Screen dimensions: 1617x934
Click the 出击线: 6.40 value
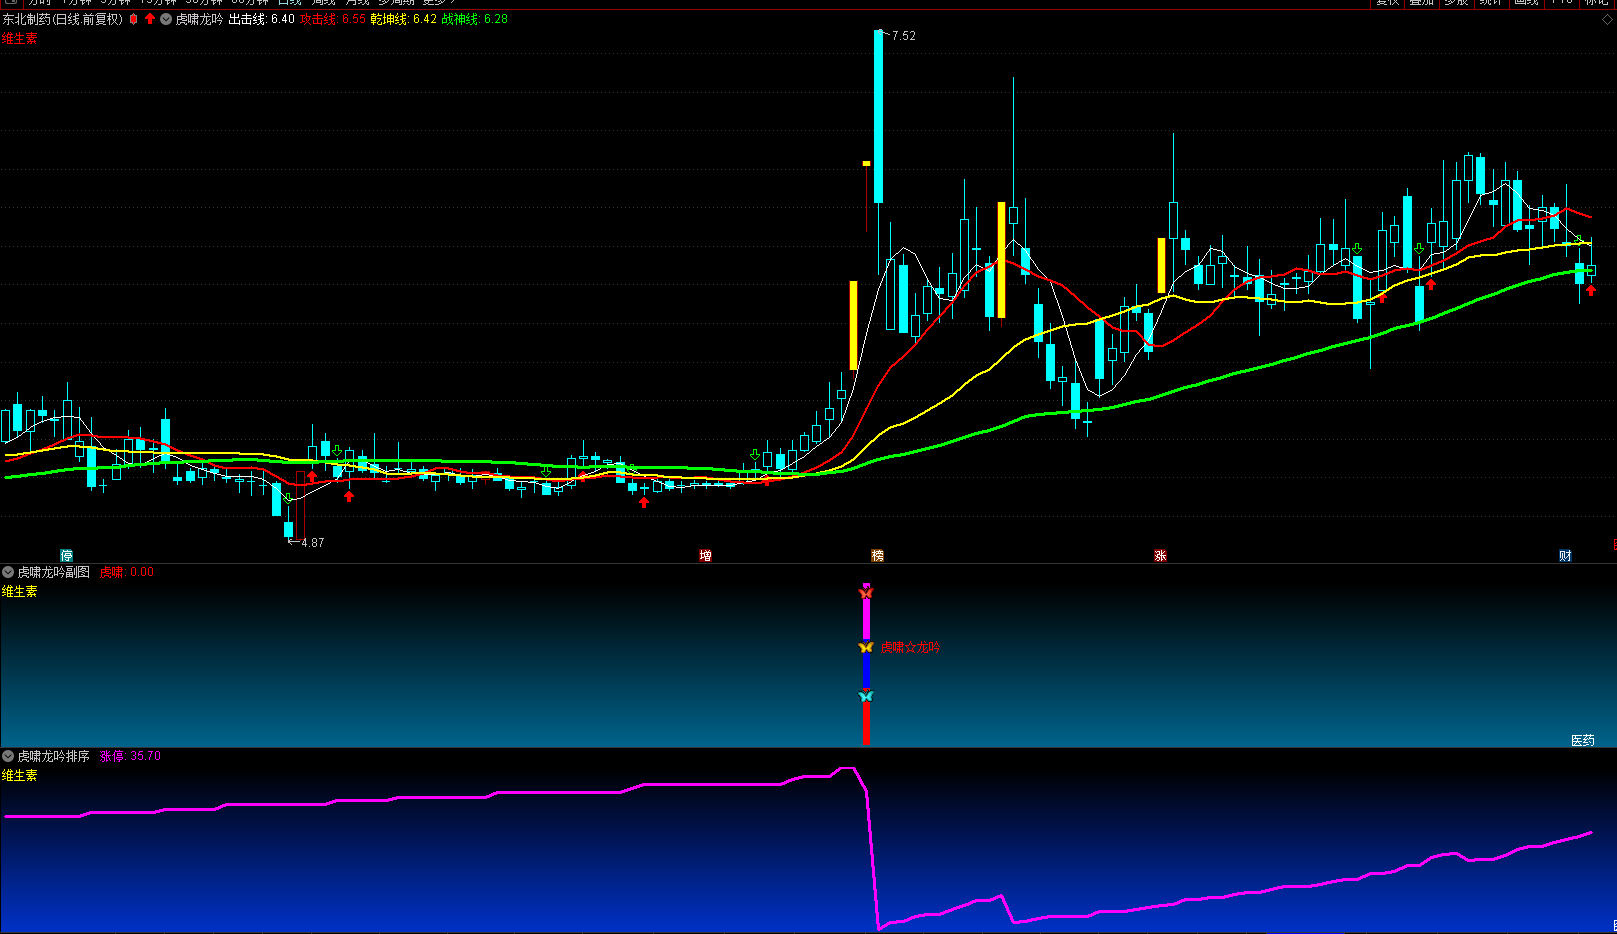[262, 19]
